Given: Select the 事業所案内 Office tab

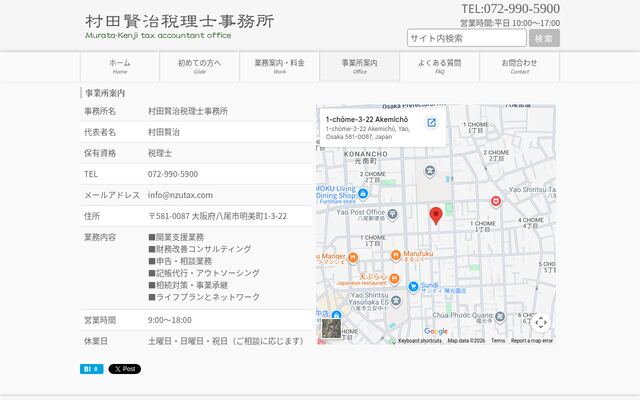Looking at the screenshot, I should click(360, 67).
